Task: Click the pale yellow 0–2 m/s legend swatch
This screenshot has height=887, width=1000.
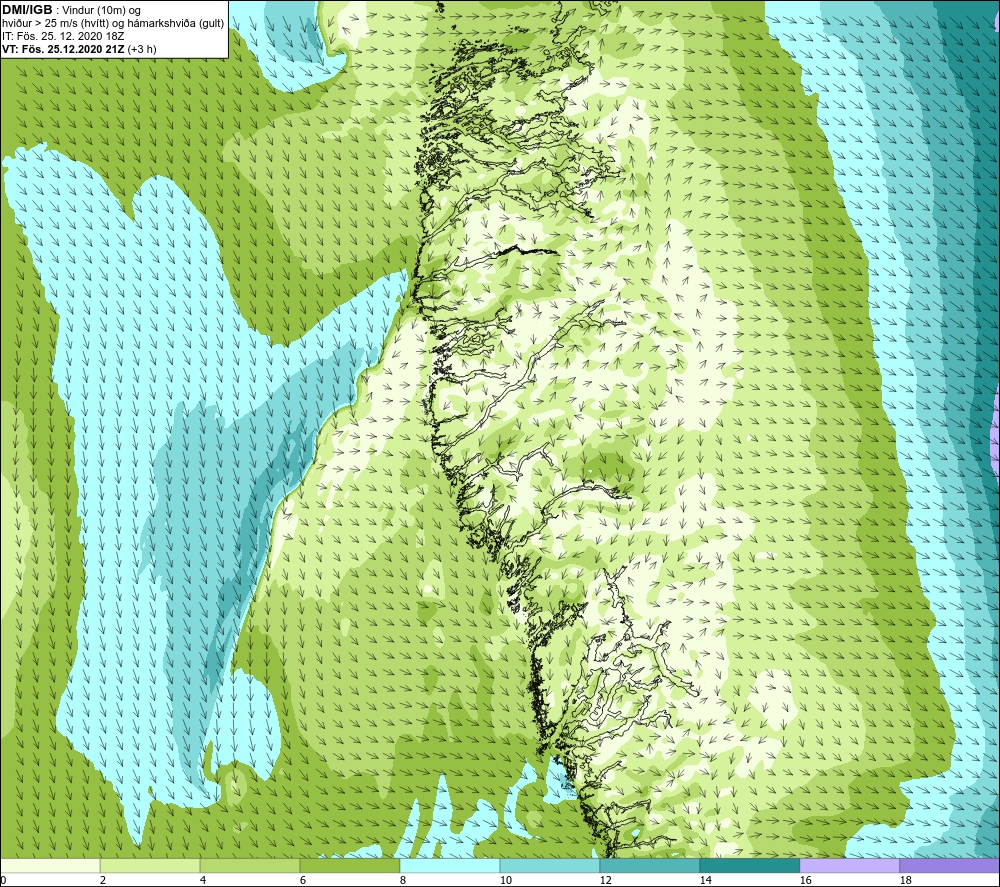Action: coord(50,865)
